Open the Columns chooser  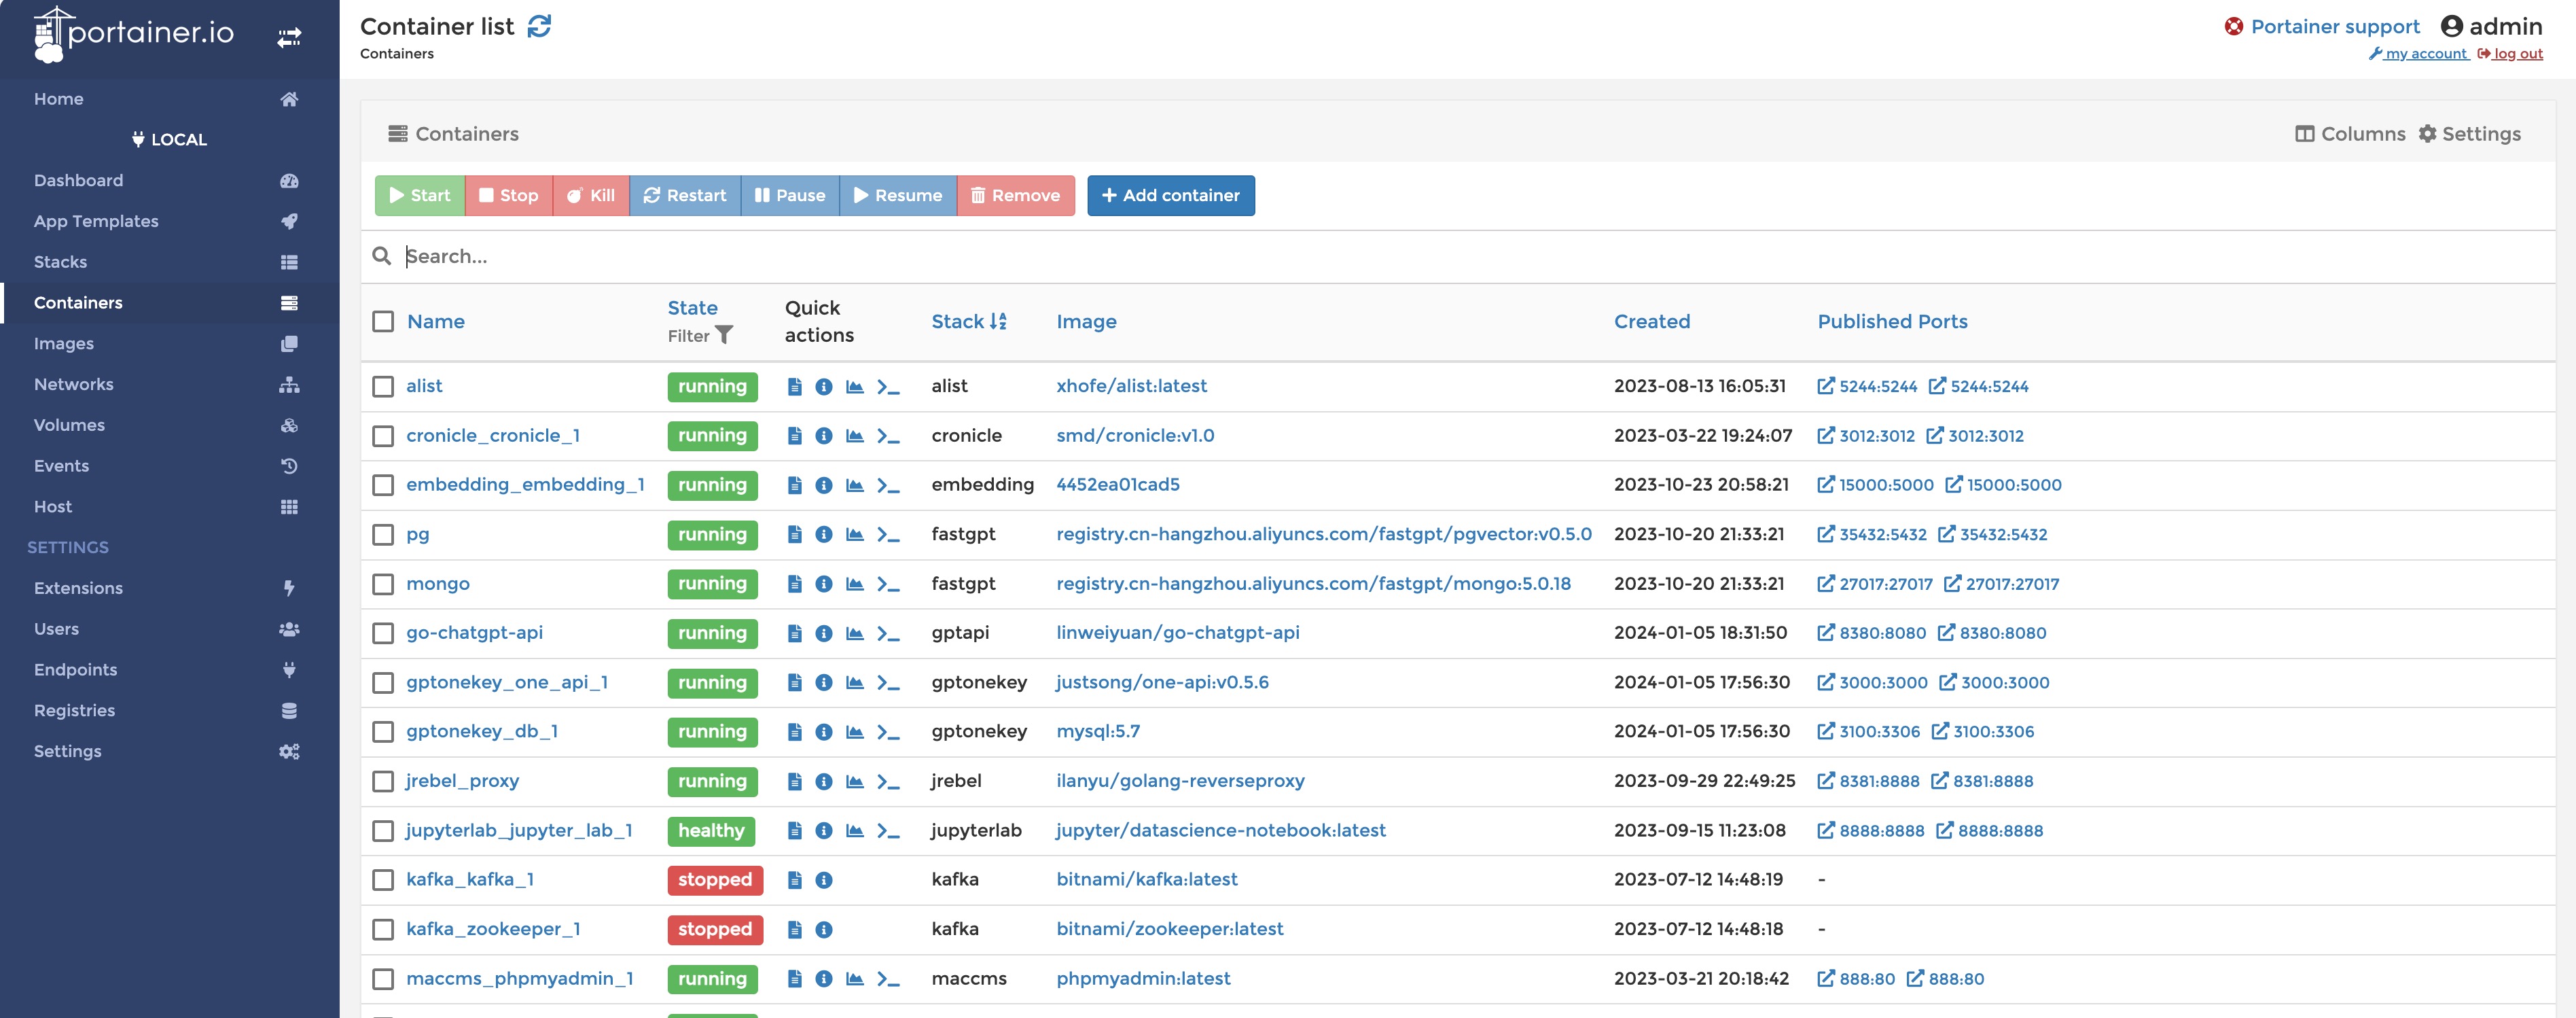point(2350,134)
